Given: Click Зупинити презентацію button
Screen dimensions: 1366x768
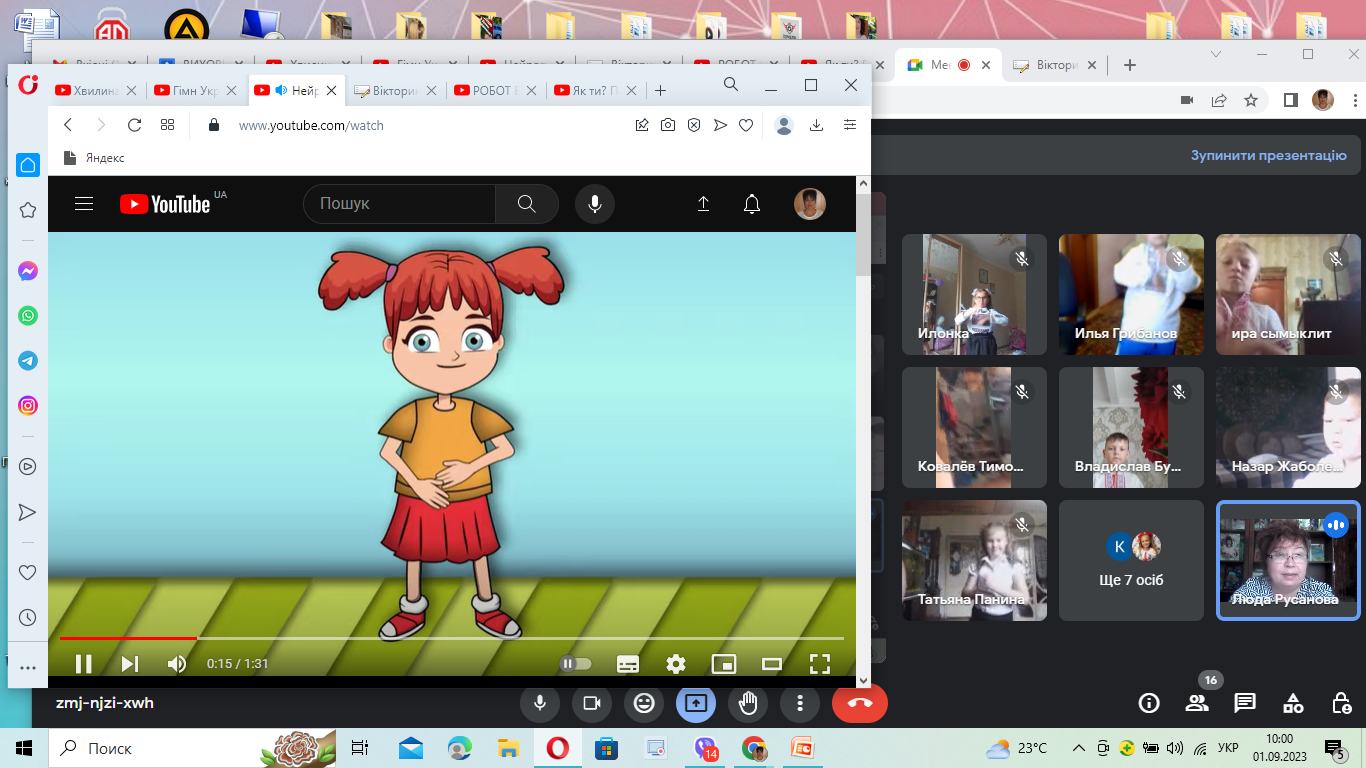Looking at the screenshot, I should [x=1268, y=155].
